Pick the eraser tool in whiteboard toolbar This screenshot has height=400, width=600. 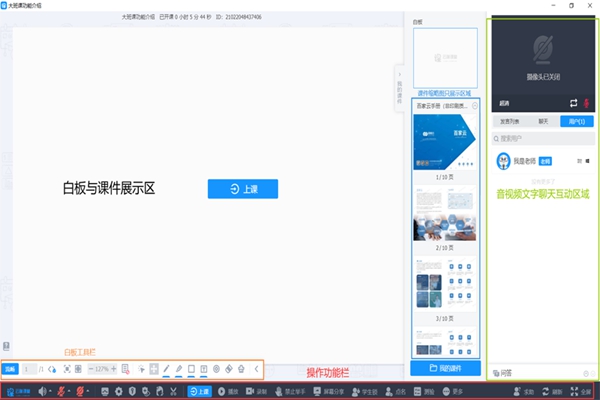pyautogui.click(x=228, y=369)
